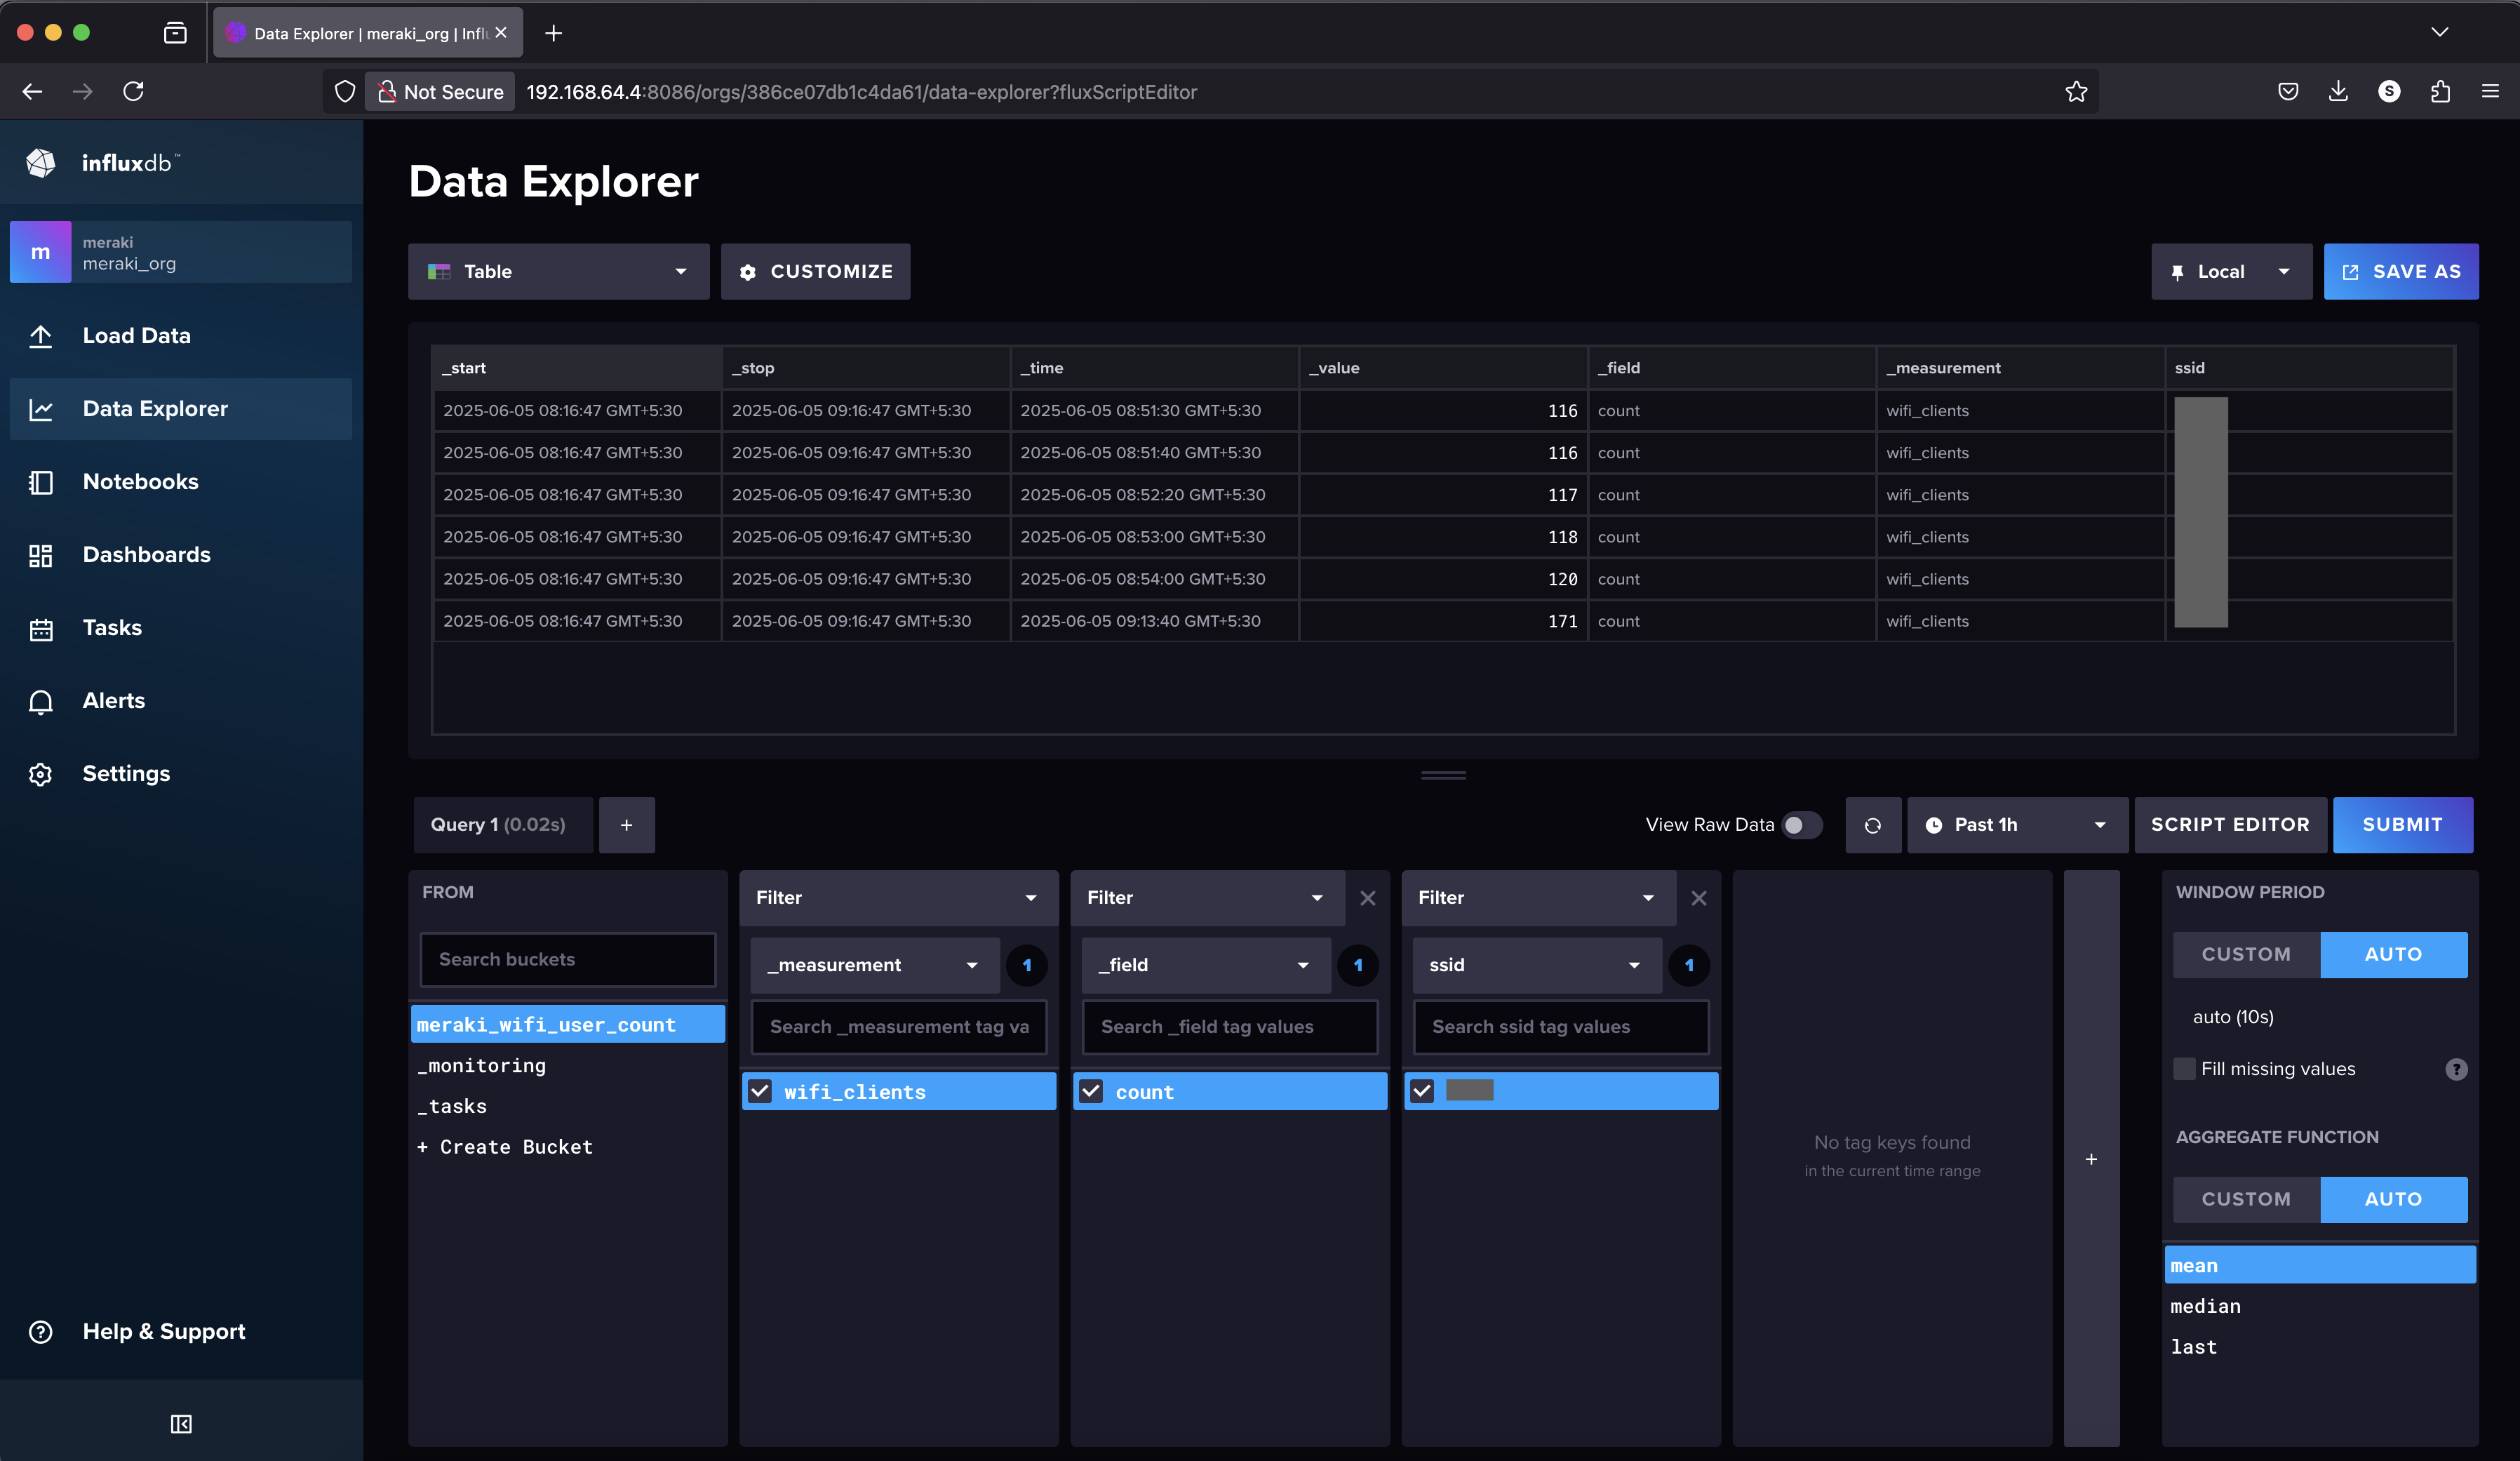Viewport: 2520px width, 1461px height.
Task: Switch window period to CUSTOM
Action: point(2245,954)
